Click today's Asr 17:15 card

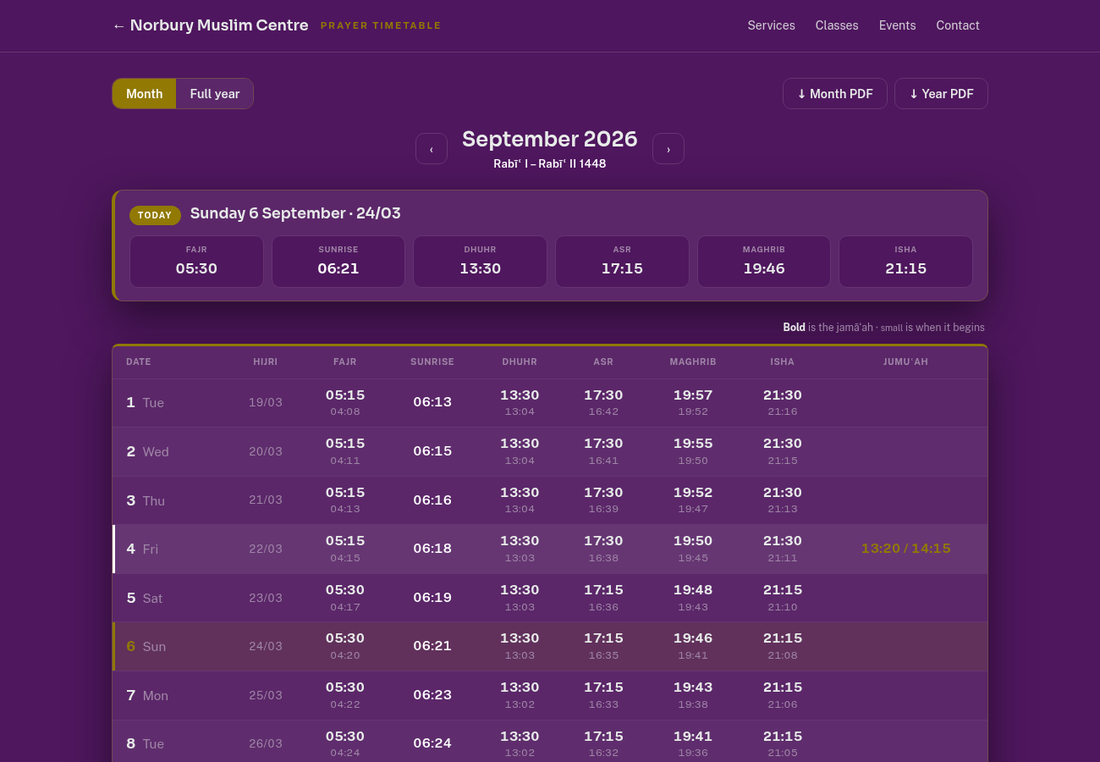coord(622,261)
